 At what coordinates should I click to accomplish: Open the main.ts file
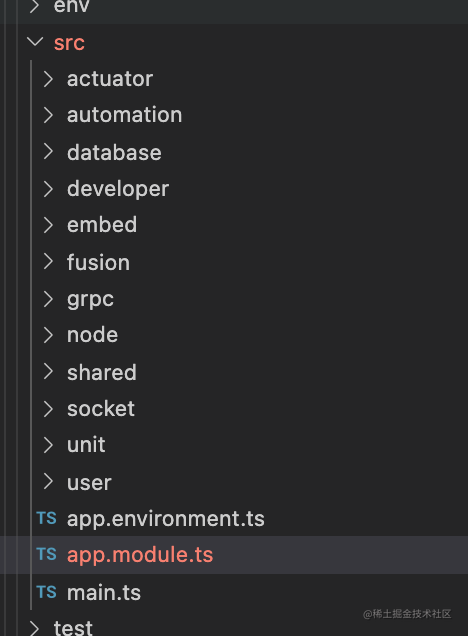104,593
